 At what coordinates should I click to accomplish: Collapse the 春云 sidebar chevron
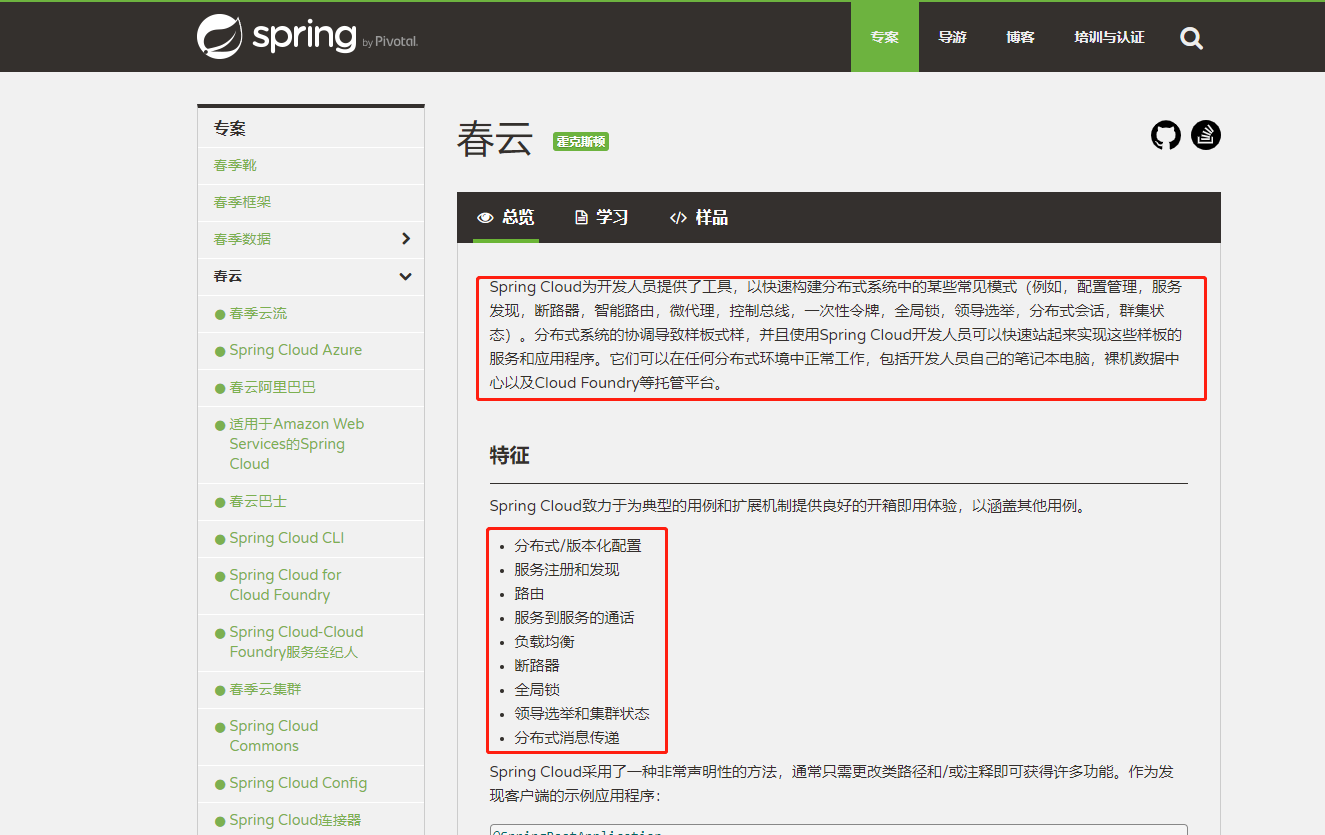[x=405, y=276]
